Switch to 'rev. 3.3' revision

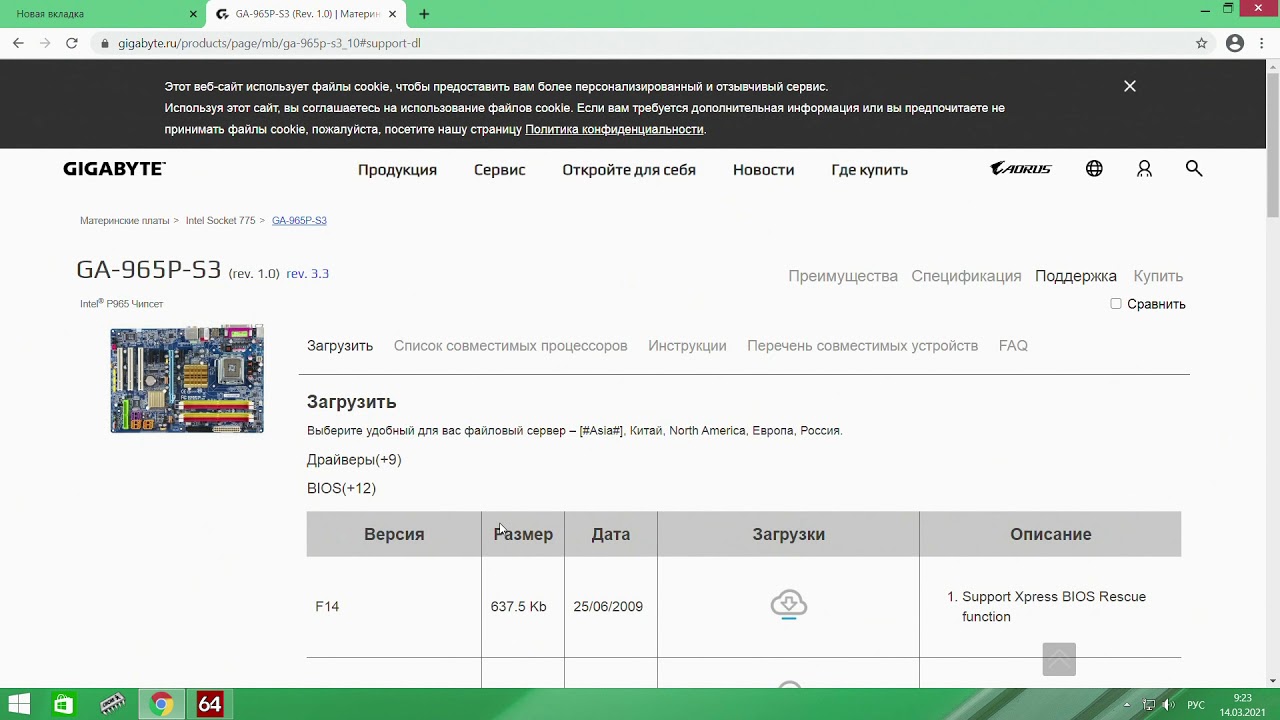tap(307, 273)
